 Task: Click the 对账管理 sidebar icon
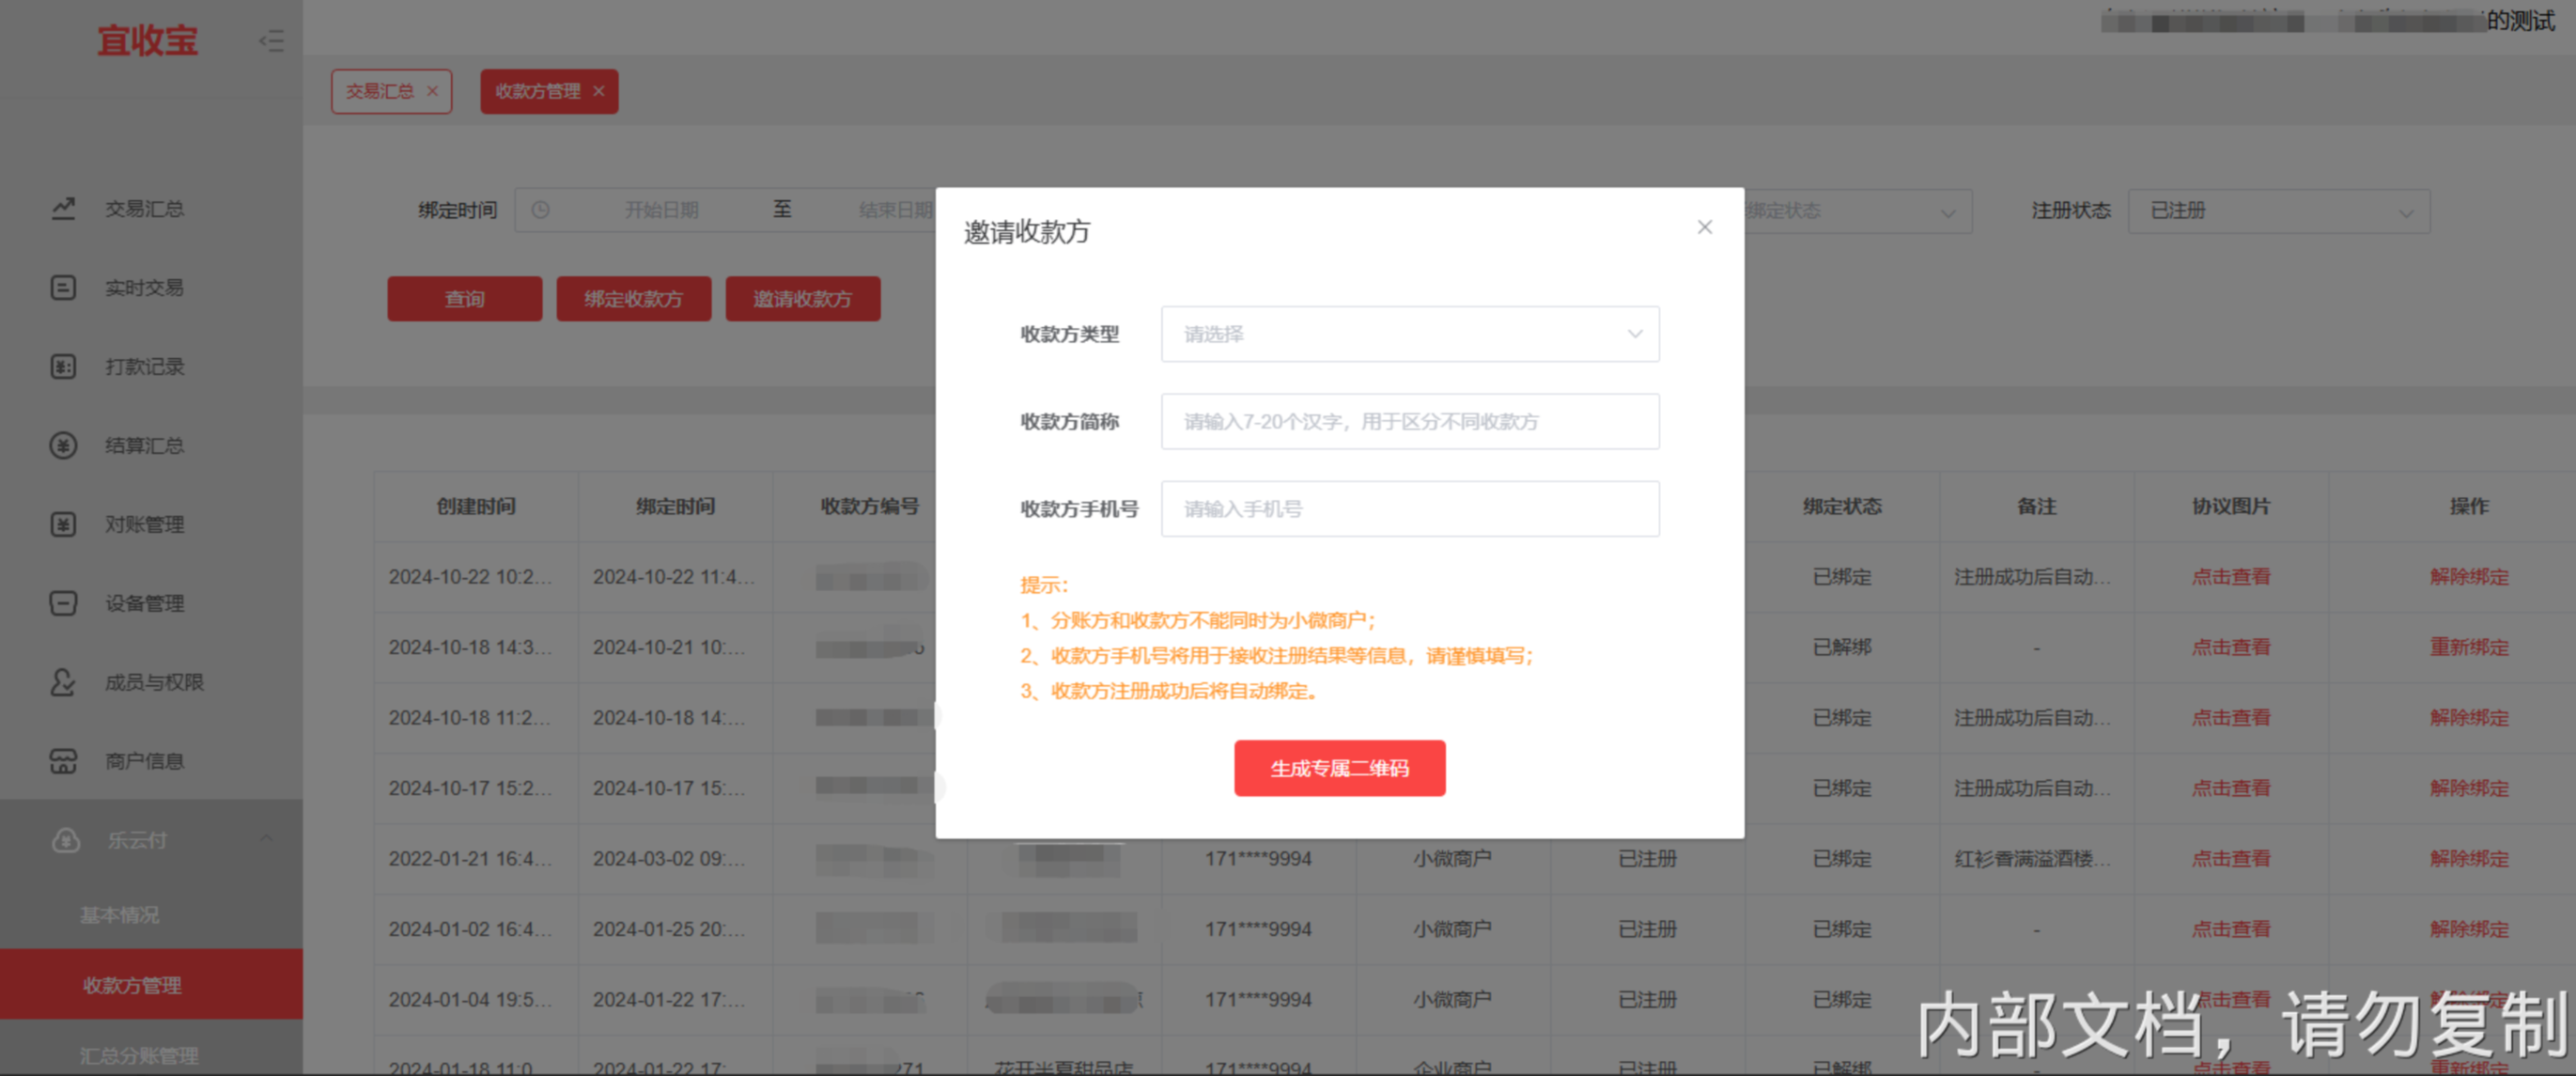(x=63, y=524)
